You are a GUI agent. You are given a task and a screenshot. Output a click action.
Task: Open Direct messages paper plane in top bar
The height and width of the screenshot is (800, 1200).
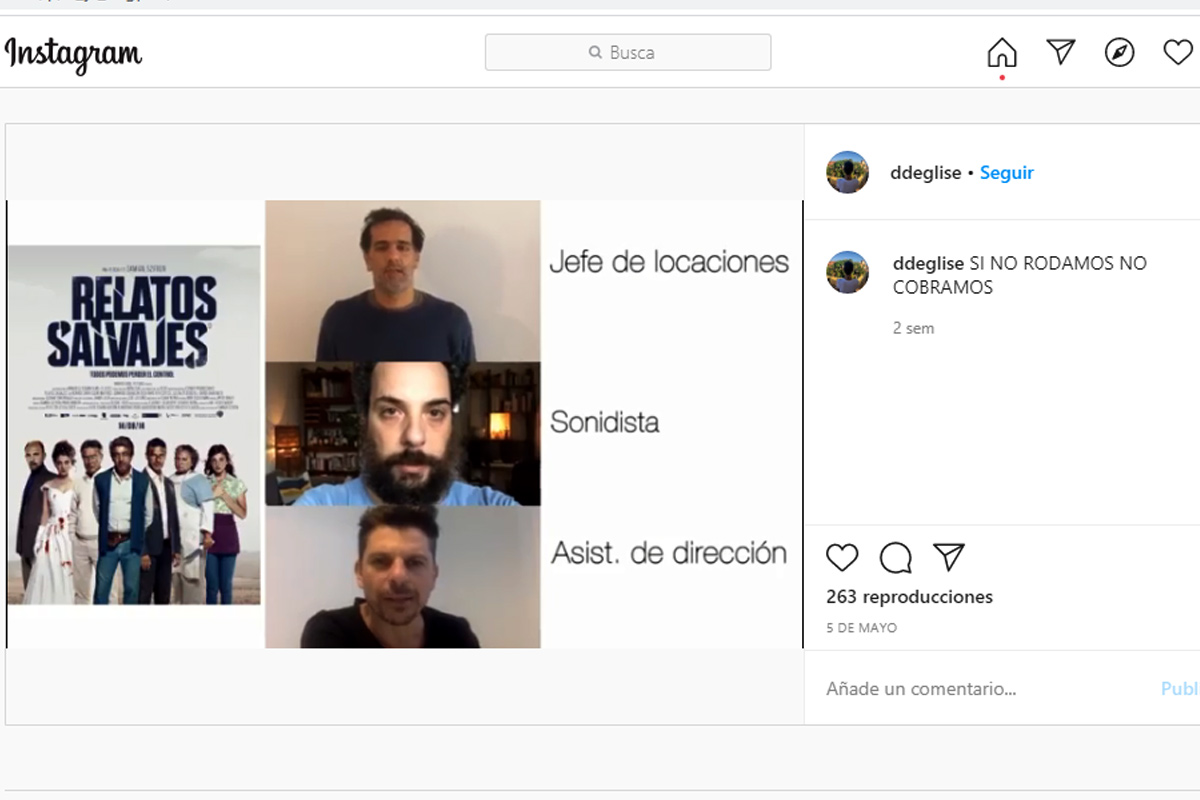[1060, 52]
